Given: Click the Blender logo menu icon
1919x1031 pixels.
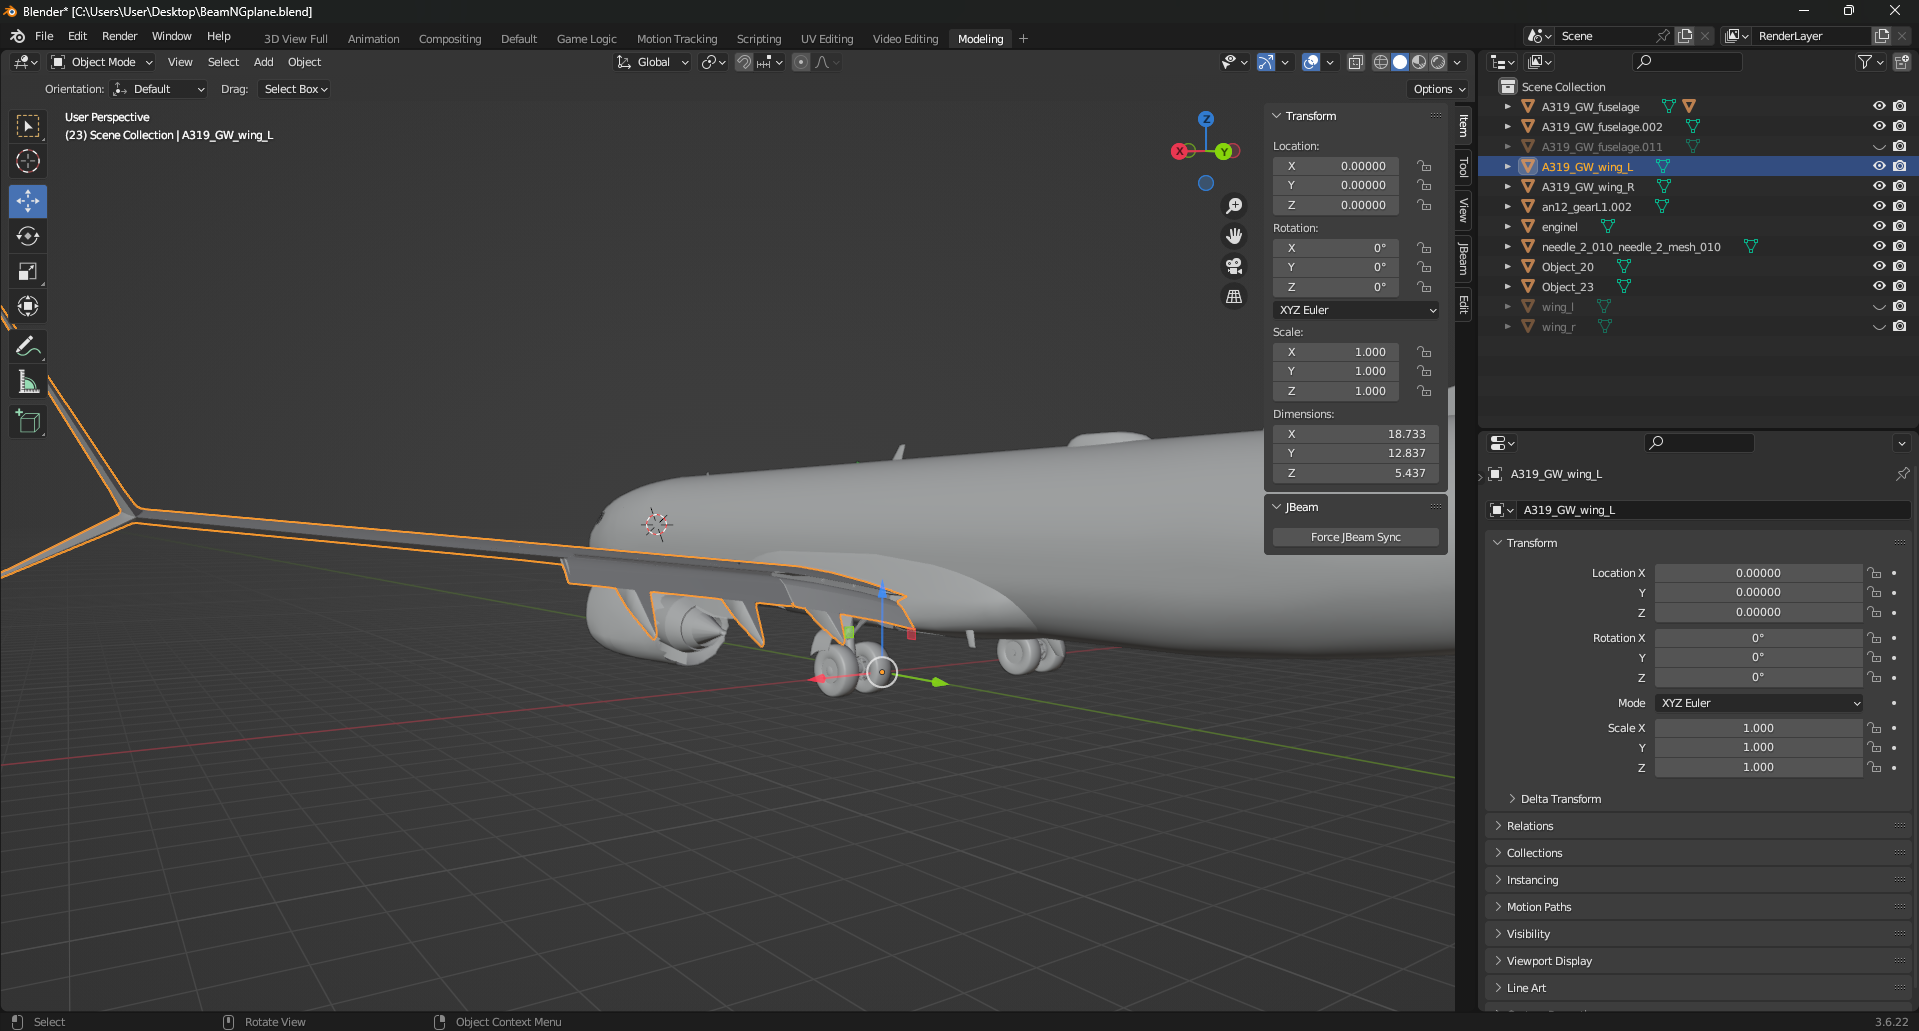Looking at the screenshot, I should tap(17, 36).
